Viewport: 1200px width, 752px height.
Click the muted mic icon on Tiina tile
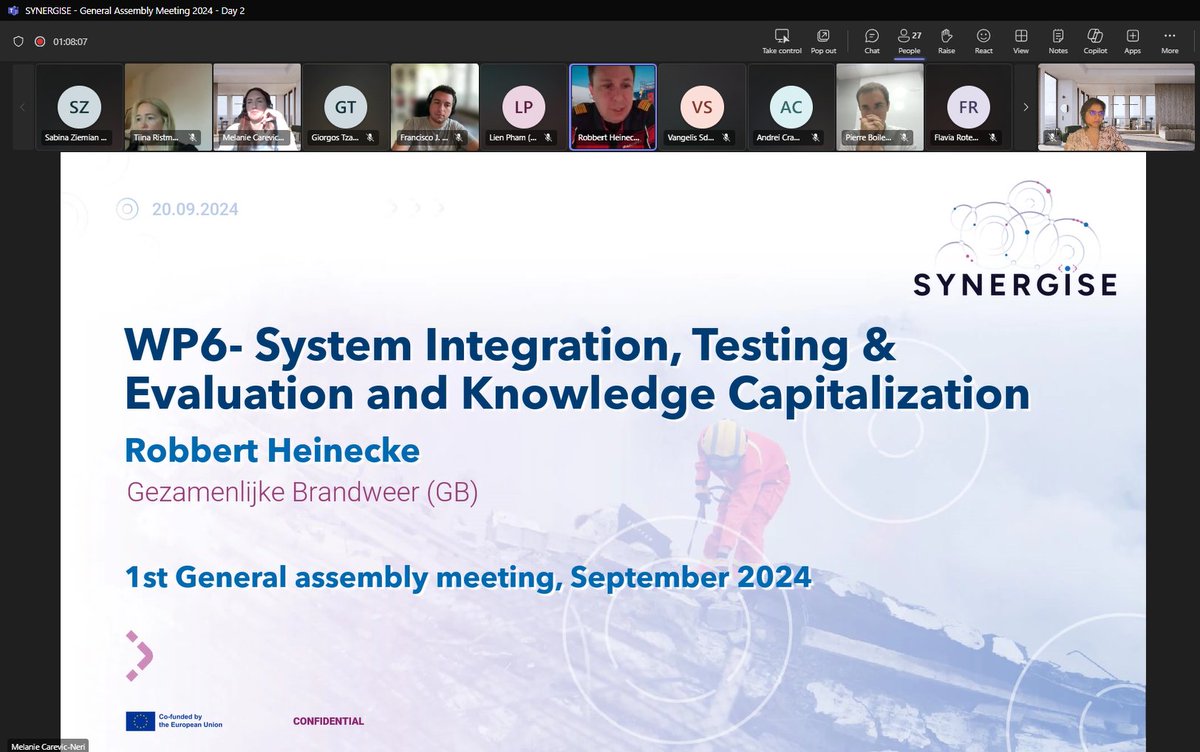click(192, 137)
